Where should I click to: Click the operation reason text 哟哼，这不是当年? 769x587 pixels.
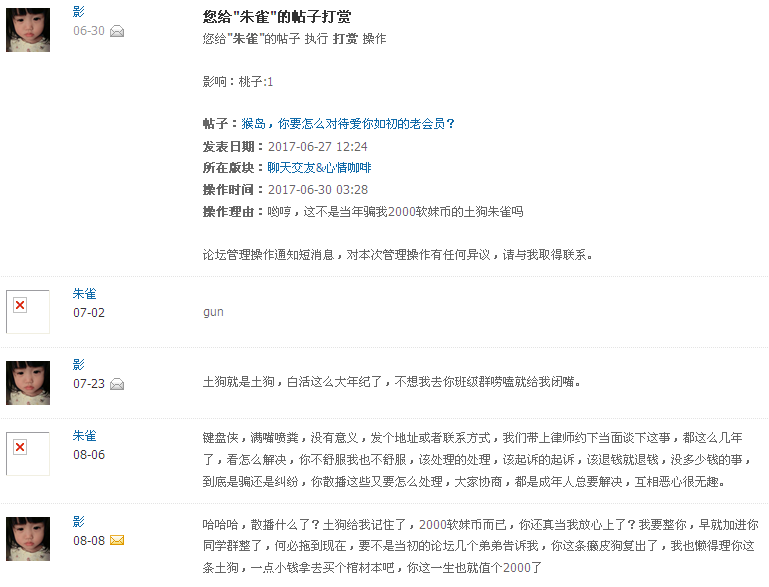(395, 212)
